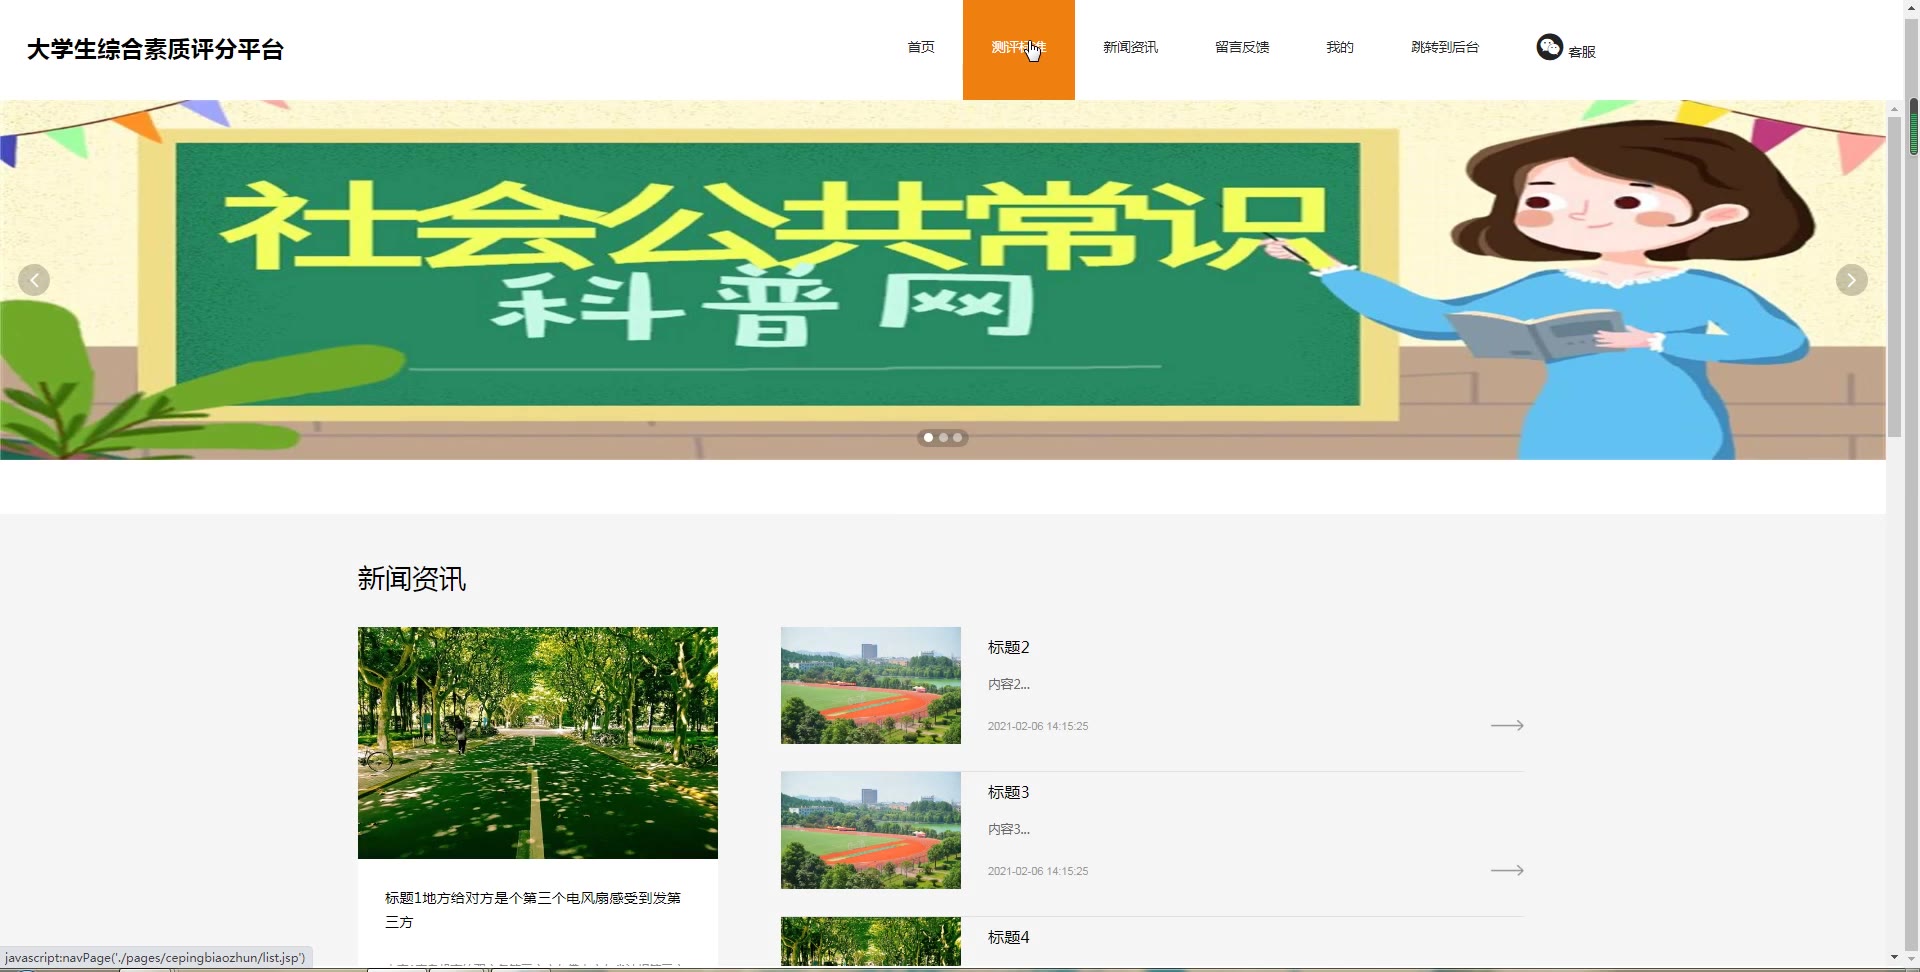
Task: Open the 标题2 news thumbnail
Action: pos(870,685)
